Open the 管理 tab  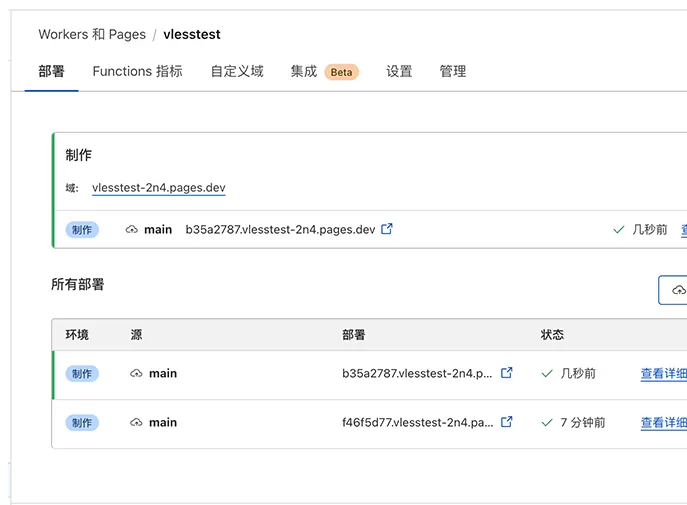(x=453, y=71)
